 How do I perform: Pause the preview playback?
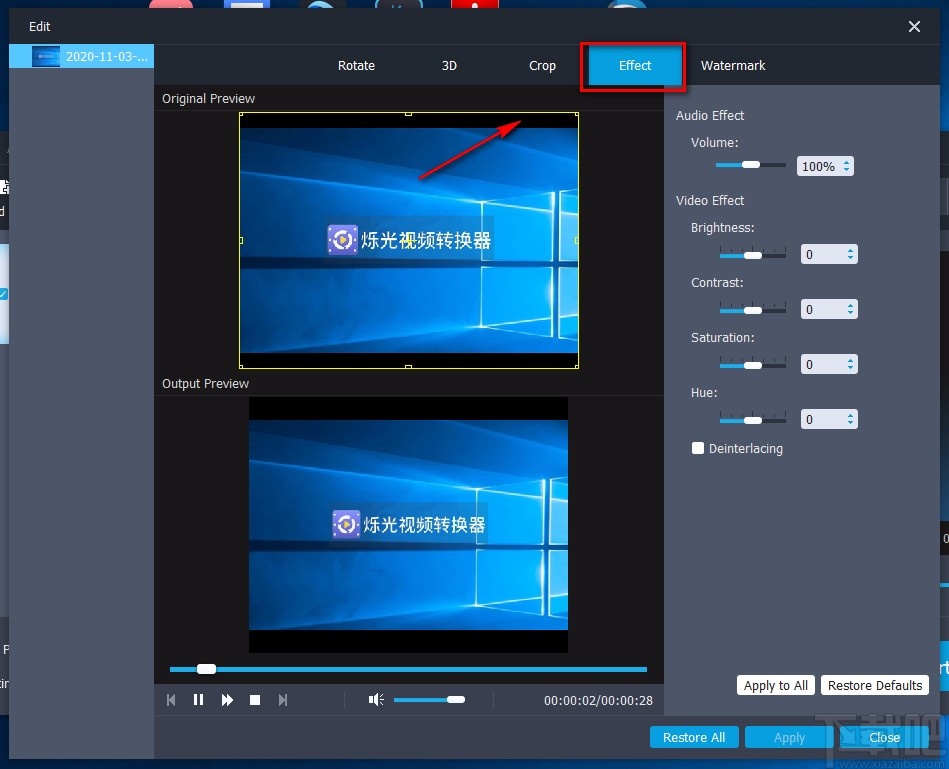199,699
